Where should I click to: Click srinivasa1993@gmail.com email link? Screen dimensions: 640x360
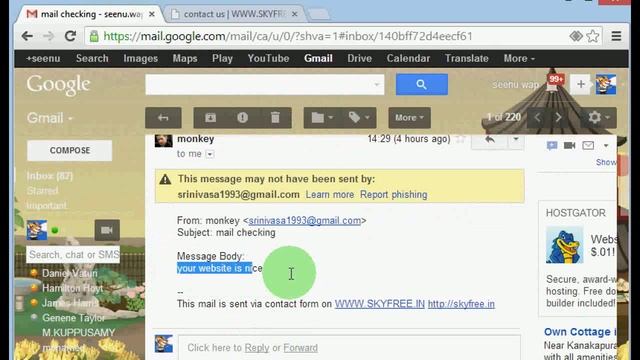pyautogui.click(x=304, y=220)
